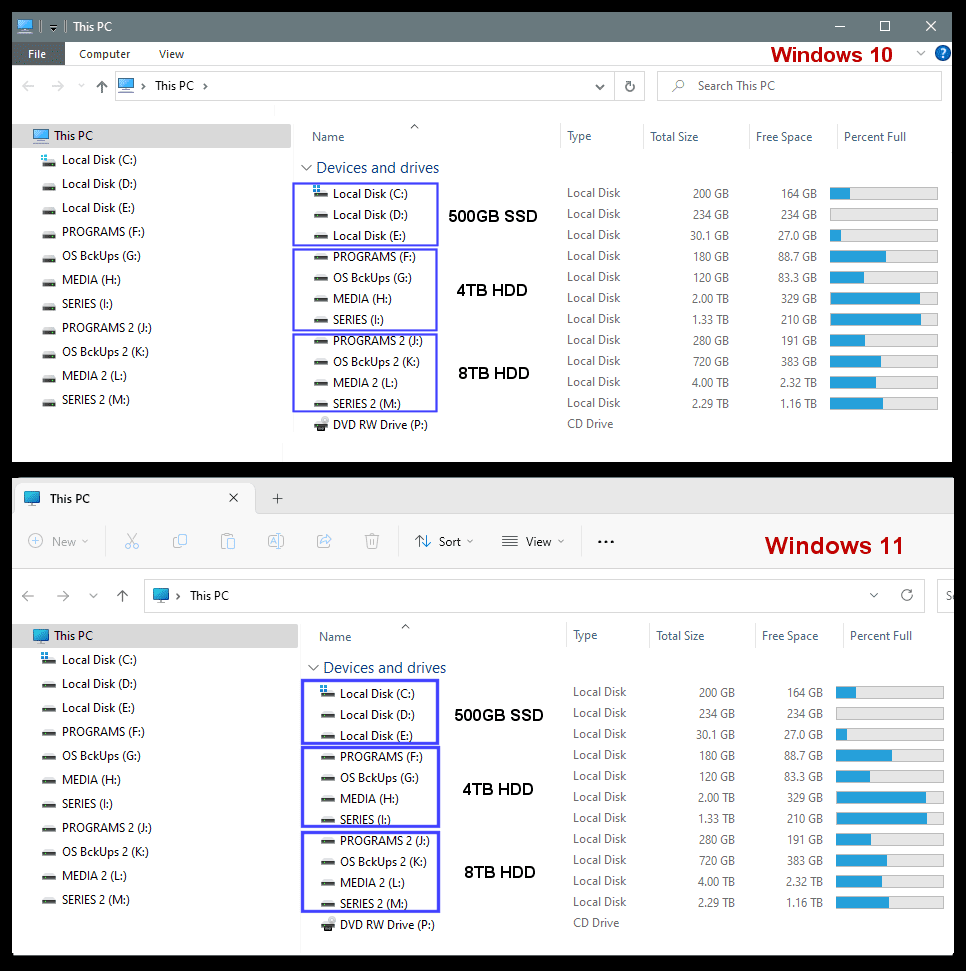This screenshot has height=971, width=966.
Task: Select the This PC tab in Windows 11
Action: [133, 498]
